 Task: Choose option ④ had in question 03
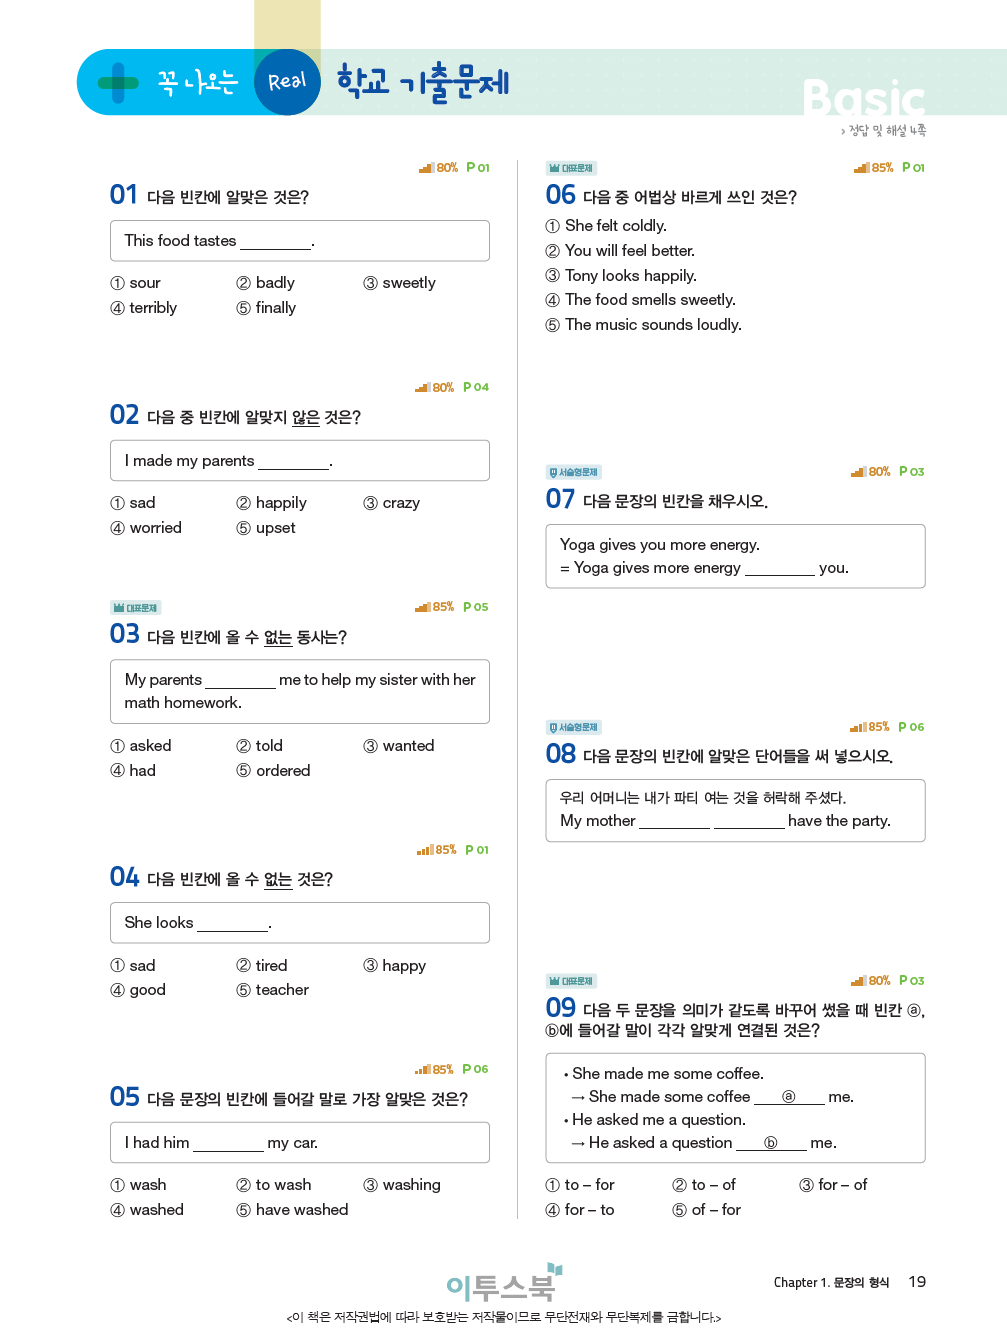point(133,771)
